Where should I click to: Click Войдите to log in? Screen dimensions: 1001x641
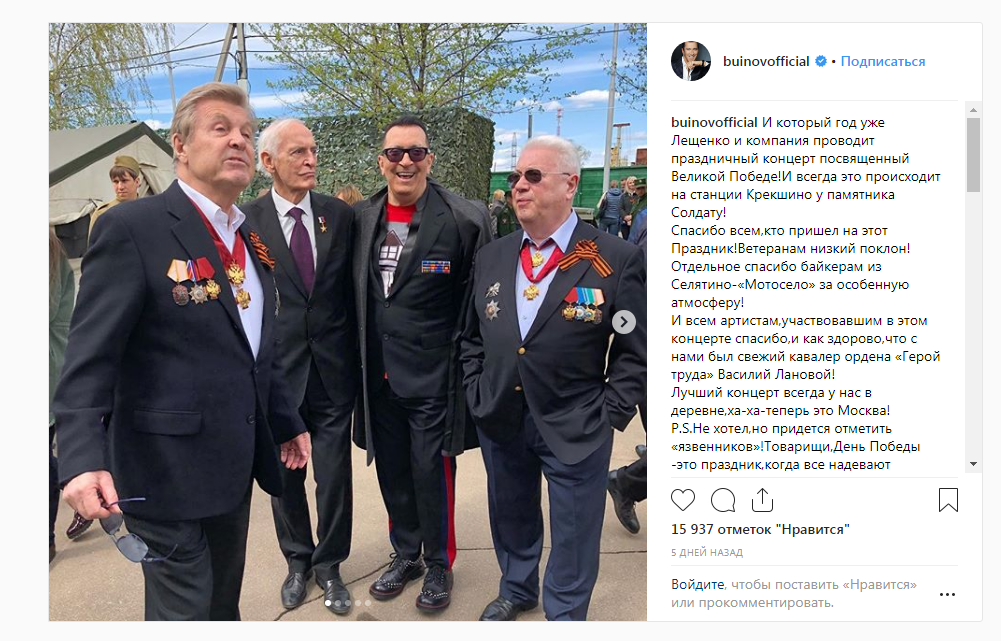coord(697,584)
